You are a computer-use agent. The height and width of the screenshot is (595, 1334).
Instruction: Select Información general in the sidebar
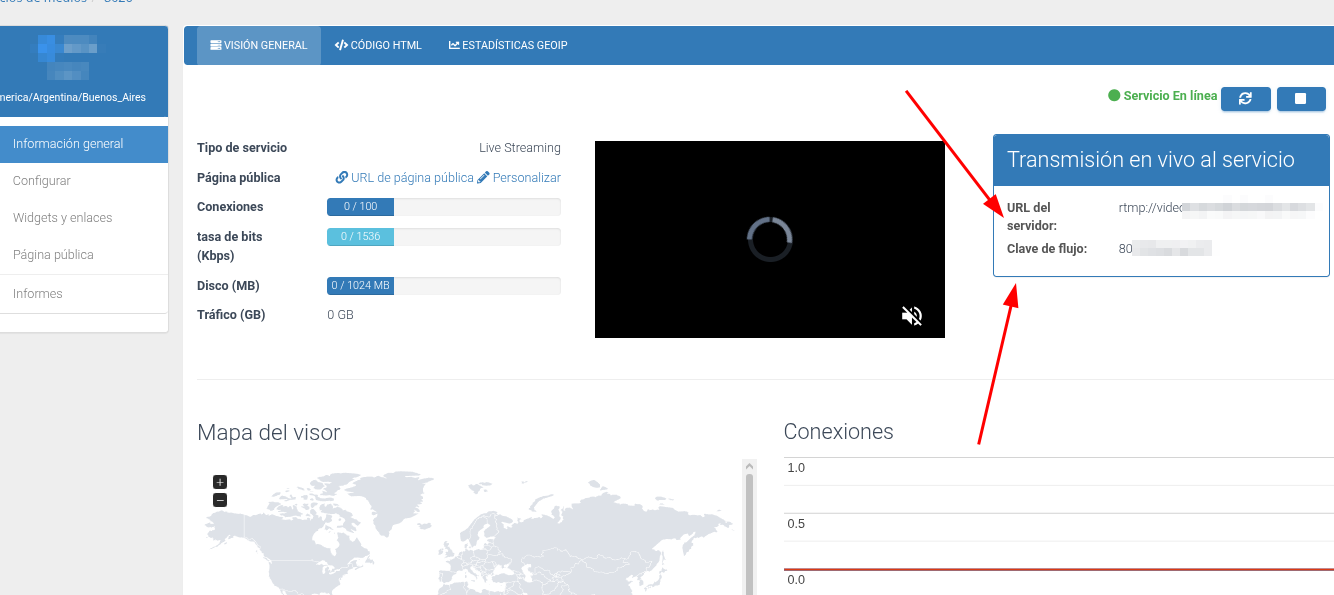tap(84, 144)
